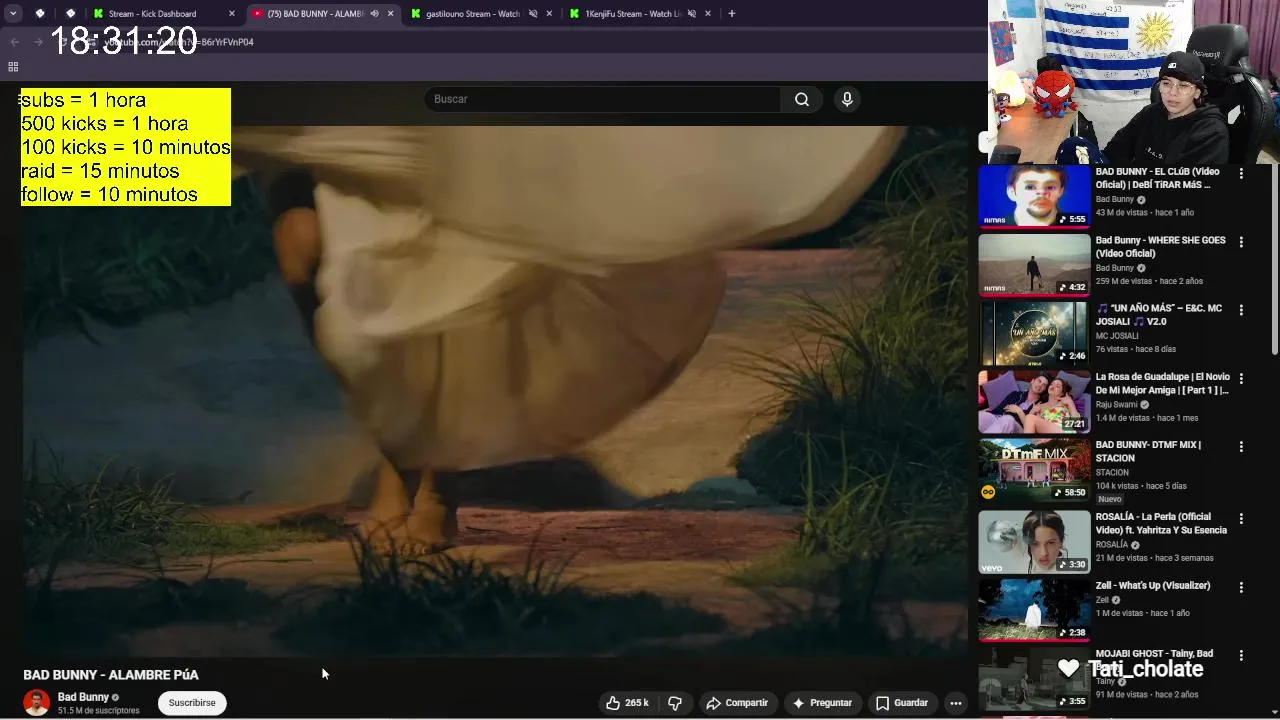
Task: Open a new browser tab
Action: tap(731, 14)
